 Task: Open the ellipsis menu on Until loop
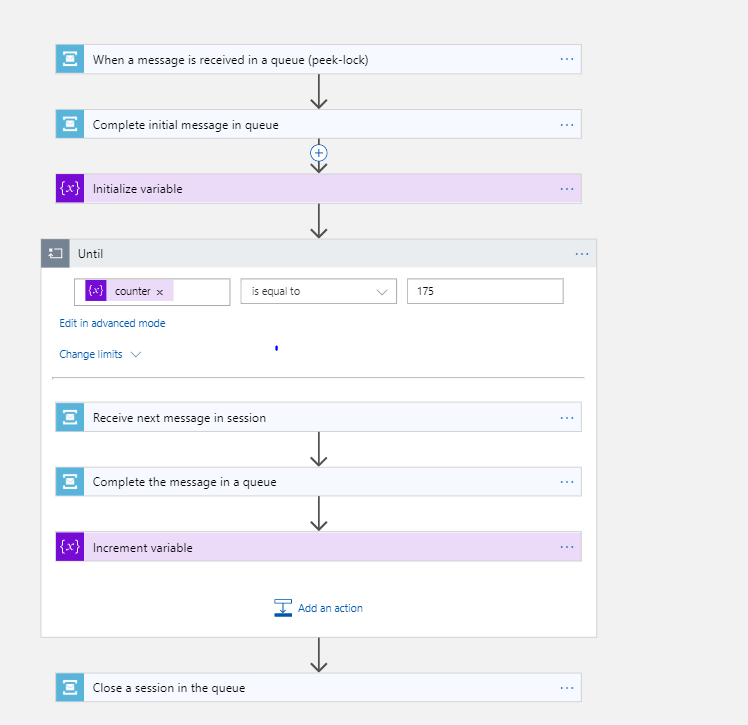[x=582, y=254]
